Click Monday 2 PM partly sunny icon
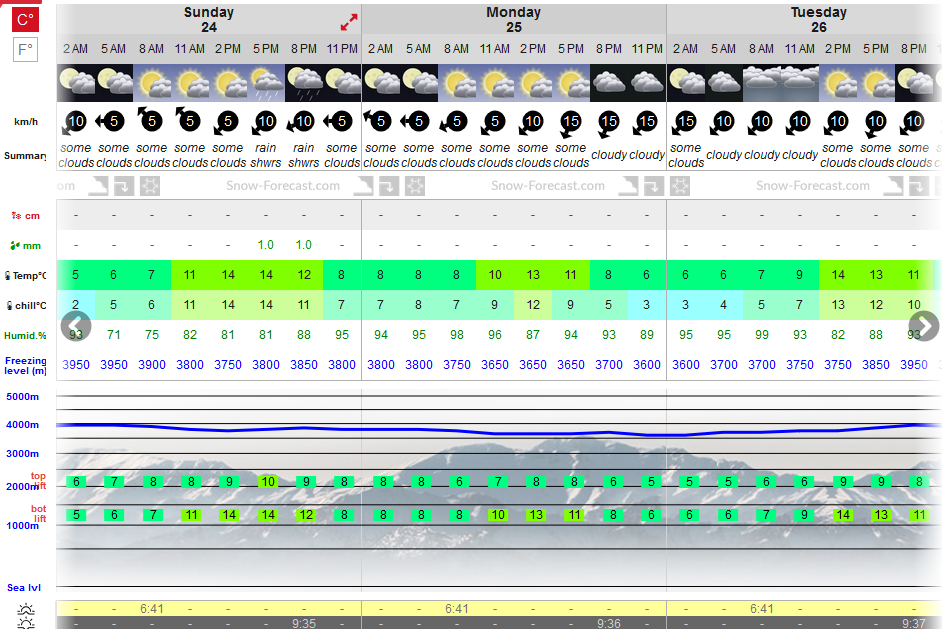The image size is (942, 629). click(x=533, y=83)
